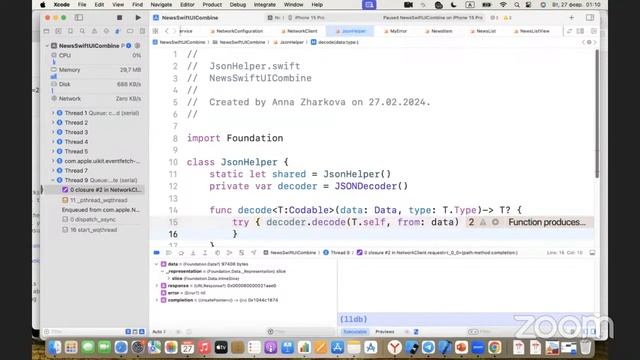Switch to the NetworkClient tab

coord(299,31)
